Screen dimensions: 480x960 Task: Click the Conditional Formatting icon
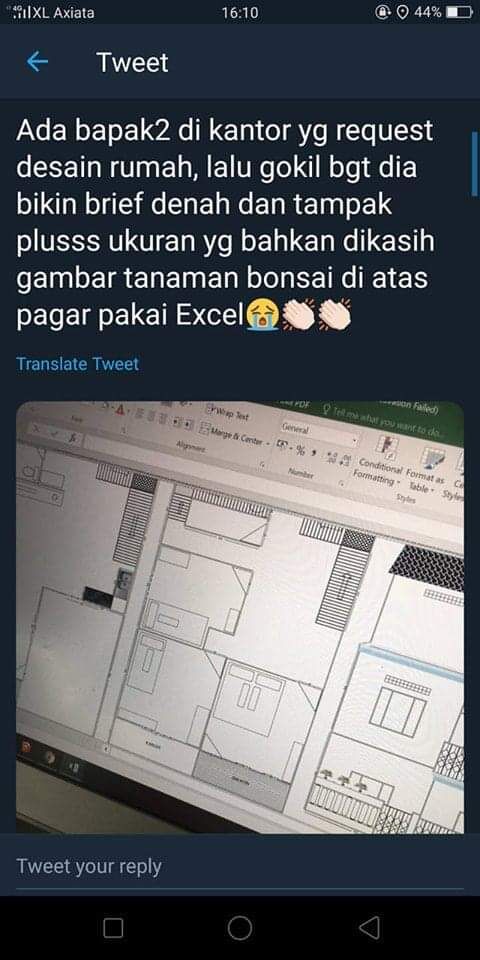click(386, 449)
